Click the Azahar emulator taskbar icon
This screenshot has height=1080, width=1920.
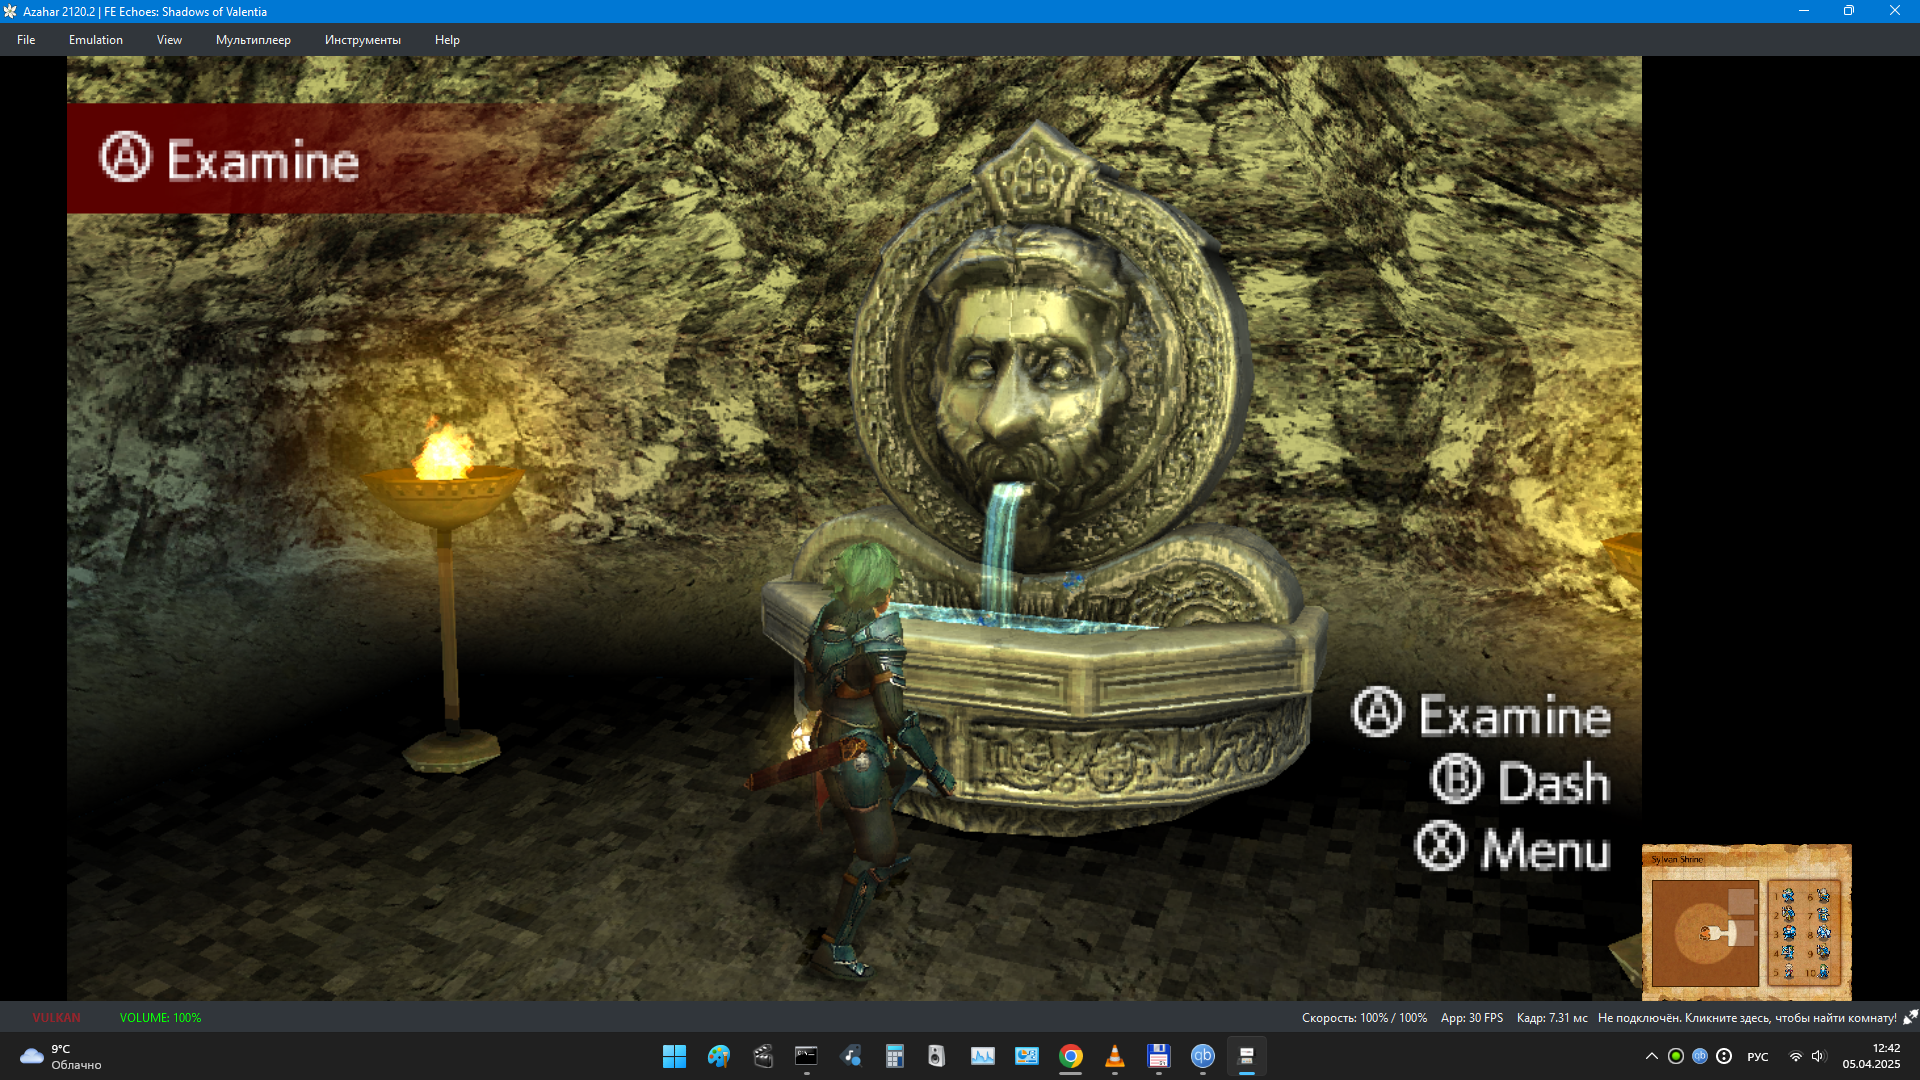click(1246, 1056)
